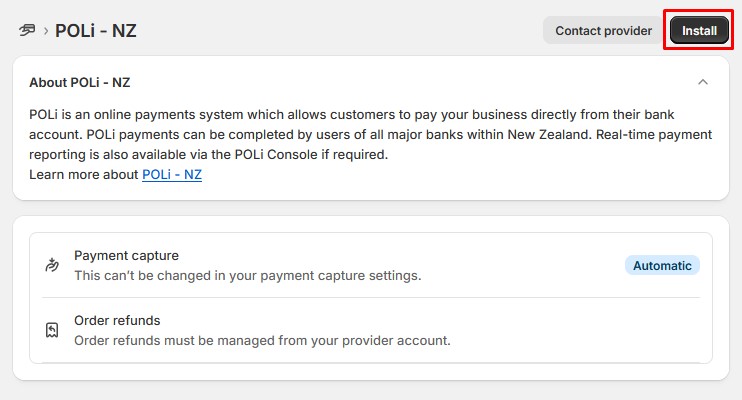Click the Order refunds receipt icon
Viewport: 742px width, 400px height.
[x=53, y=330]
